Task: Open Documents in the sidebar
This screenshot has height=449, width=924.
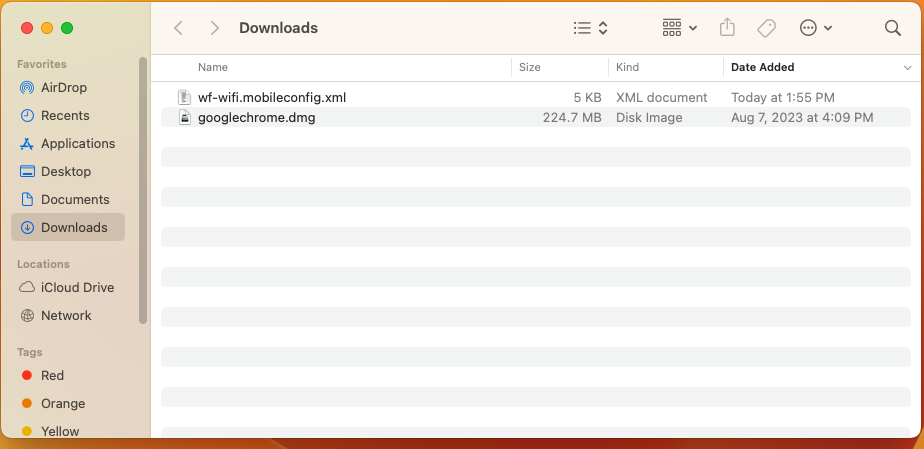Action: tap(68, 200)
